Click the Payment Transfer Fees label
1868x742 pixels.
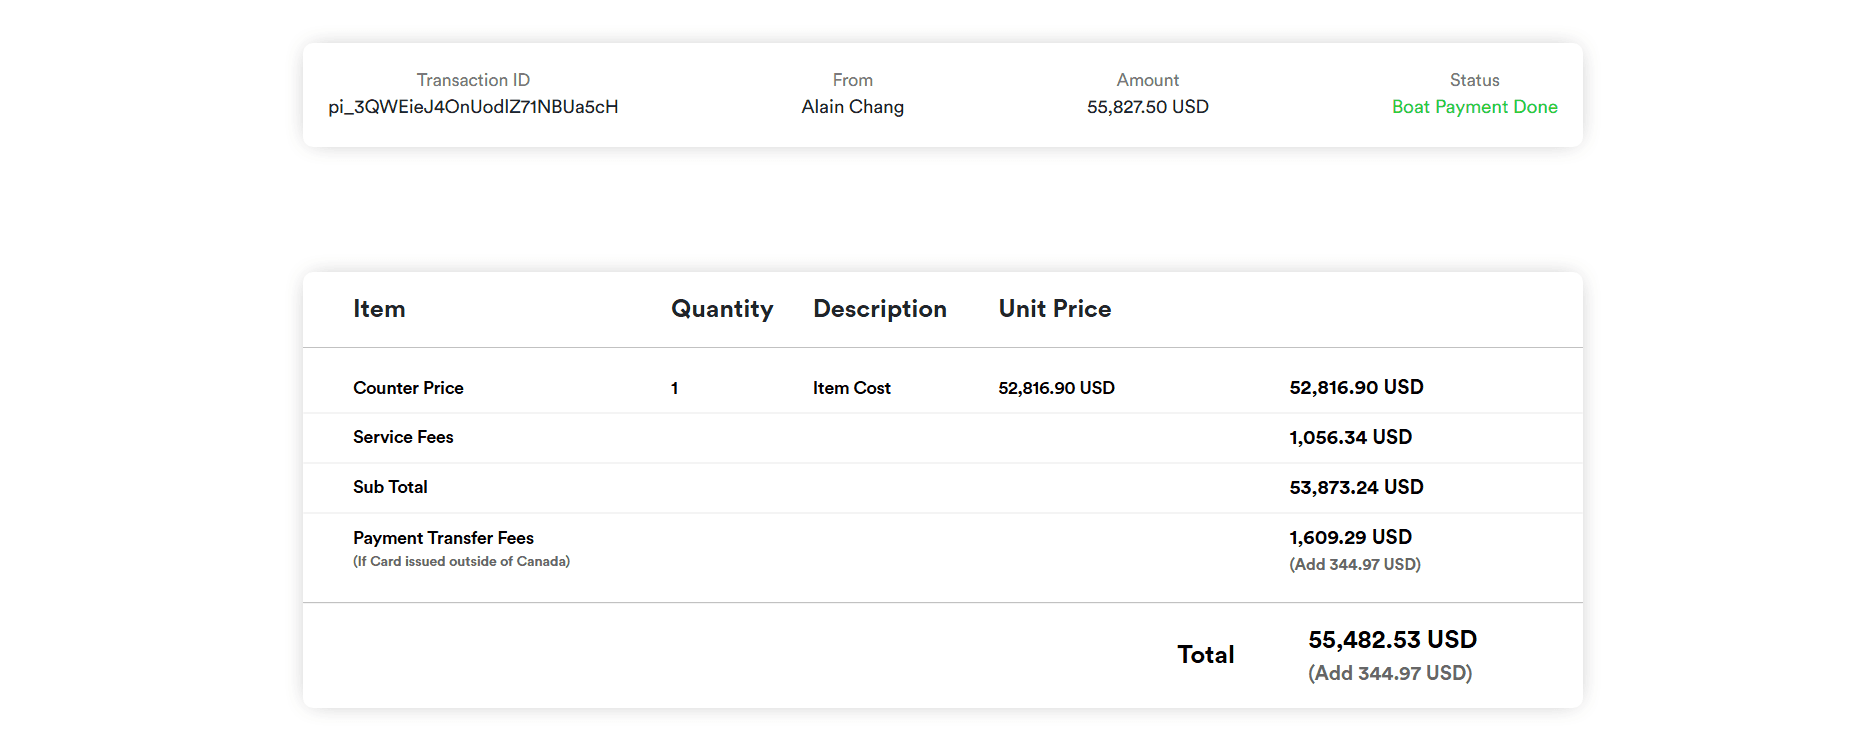point(443,538)
